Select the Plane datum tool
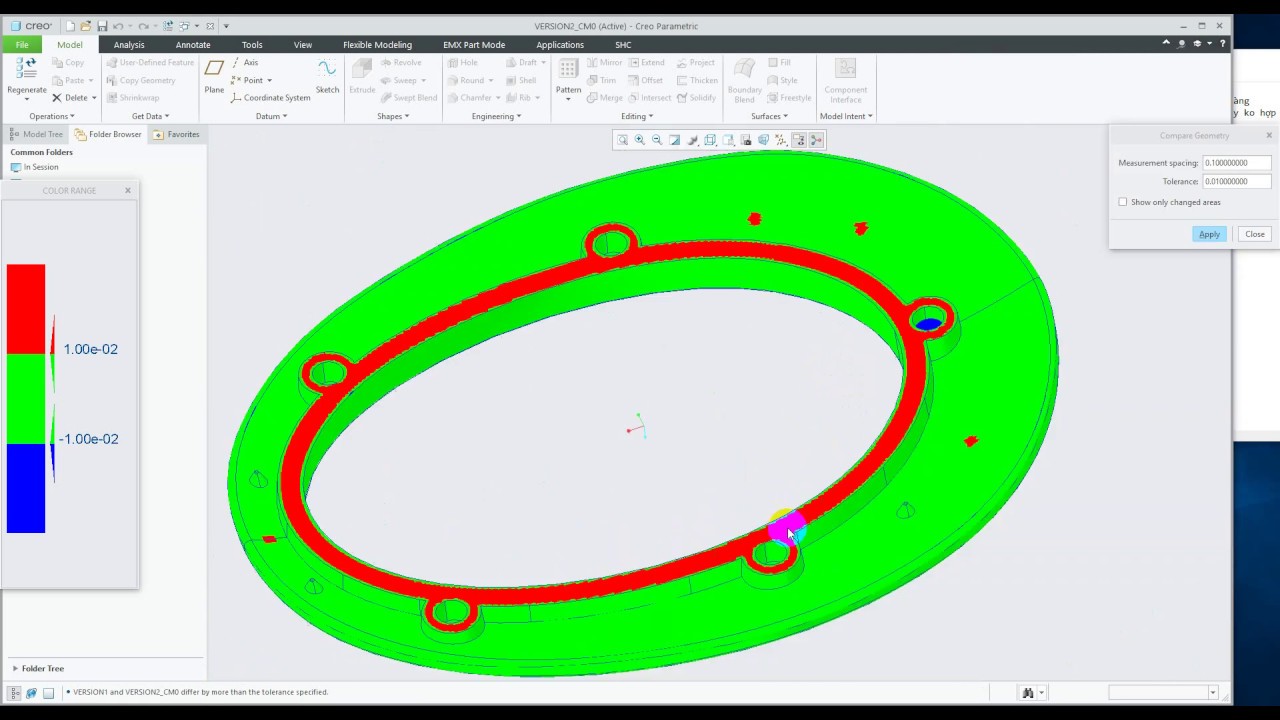Screen dimensions: 1280x720 [x=214, y=76]
